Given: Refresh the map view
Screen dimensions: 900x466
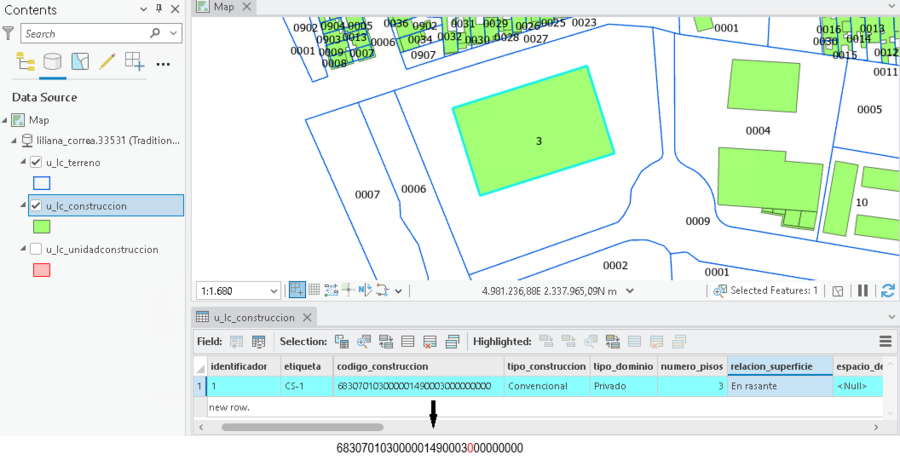Looking at the screenshot, I should [888, 290].
